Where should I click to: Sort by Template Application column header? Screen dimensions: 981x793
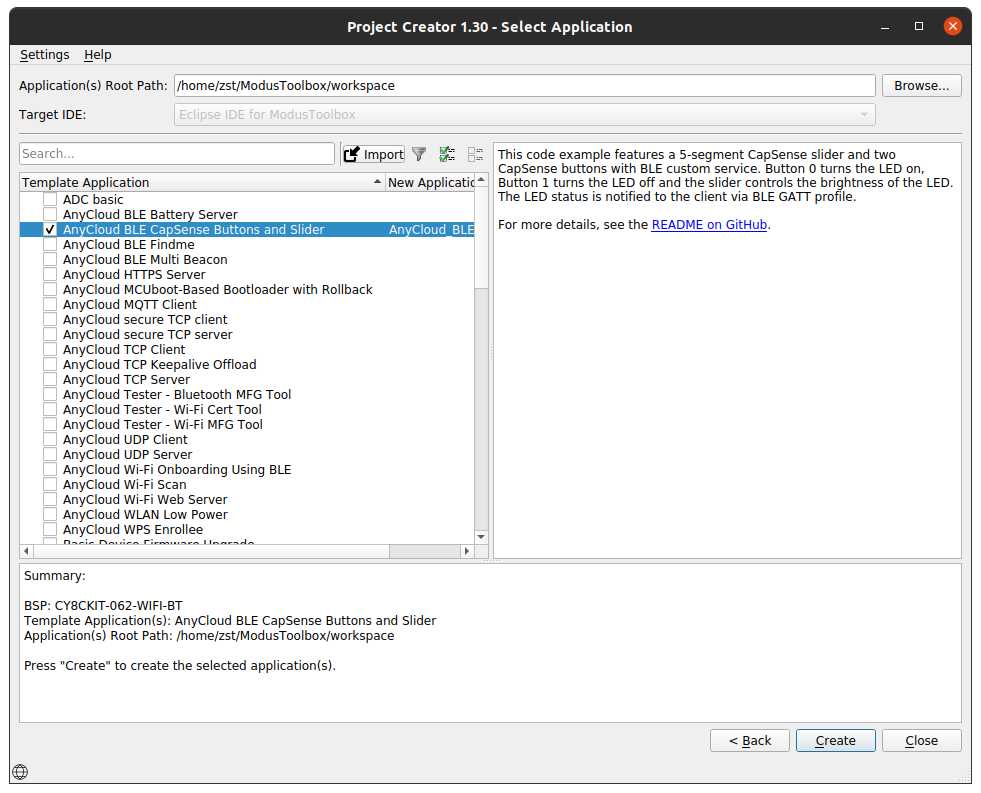point(202,183)
